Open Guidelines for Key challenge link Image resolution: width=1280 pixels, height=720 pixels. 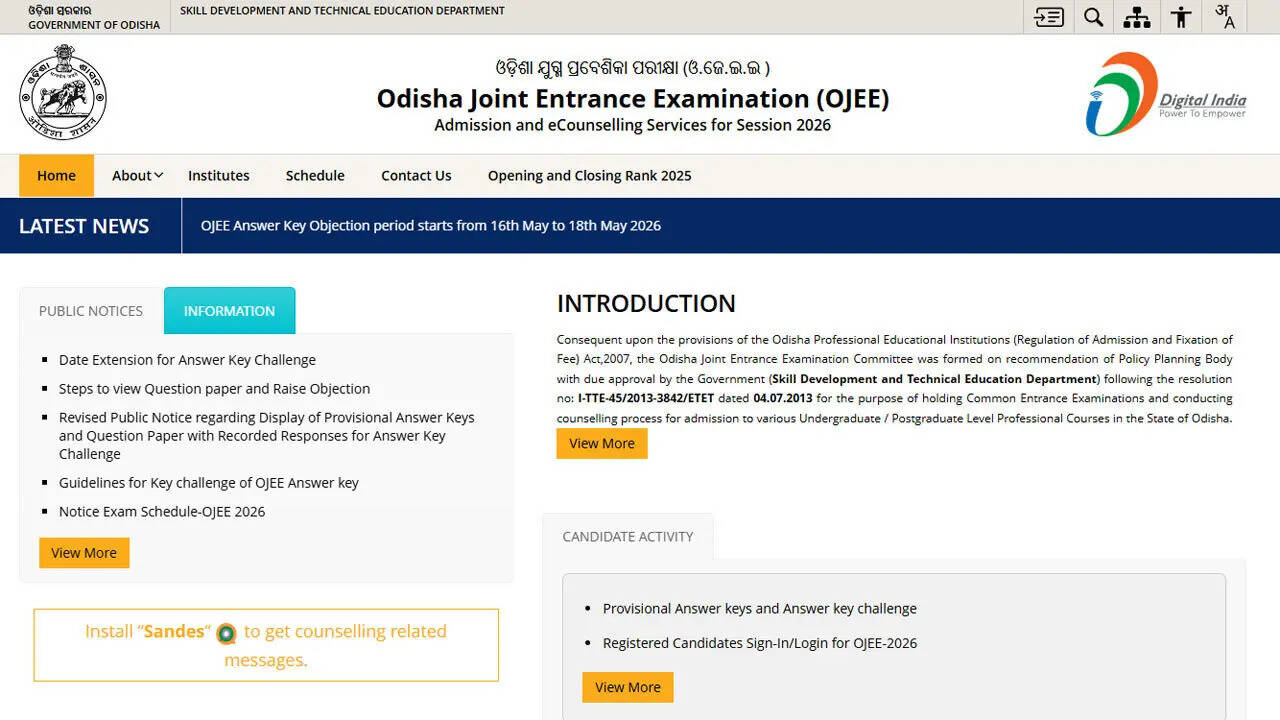click(208, 483)
